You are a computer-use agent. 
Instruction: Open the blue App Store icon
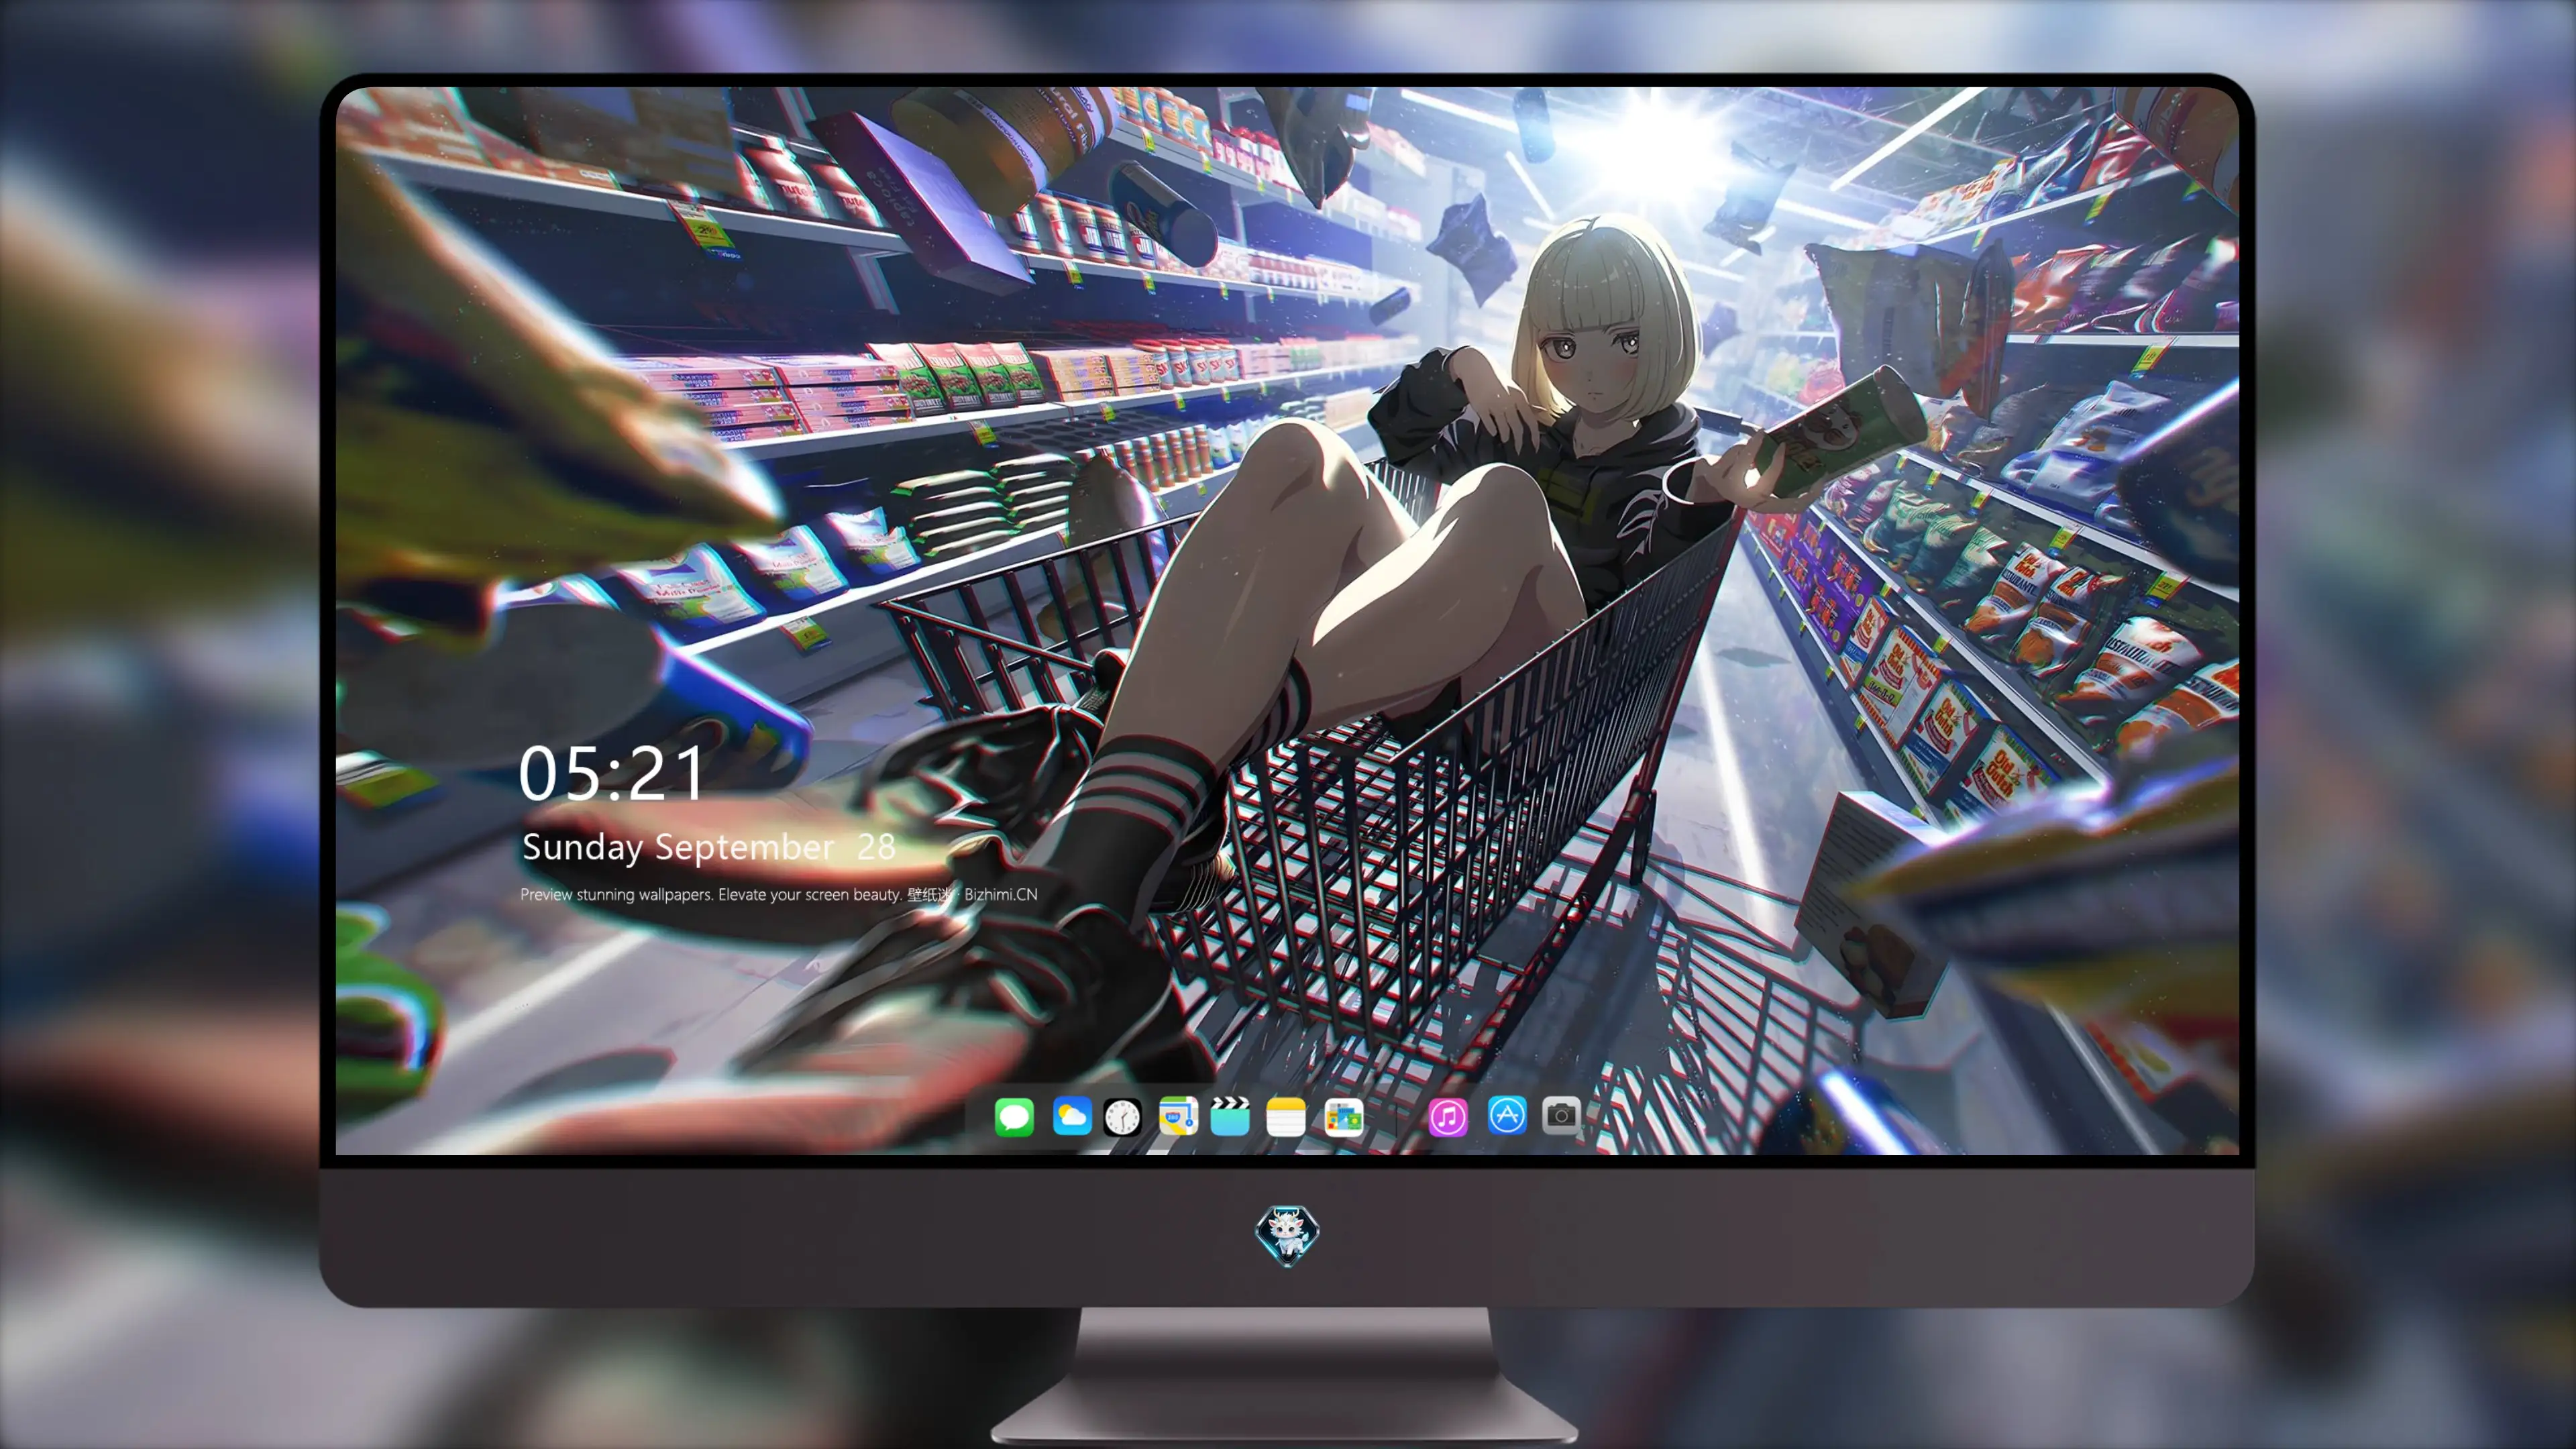(x=1507, y=1115)
